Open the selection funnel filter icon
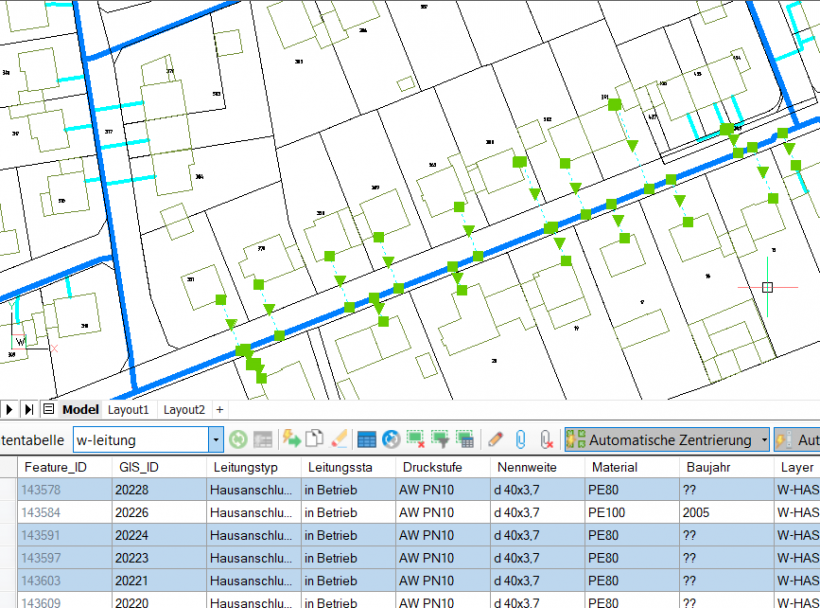 point(440,439)
